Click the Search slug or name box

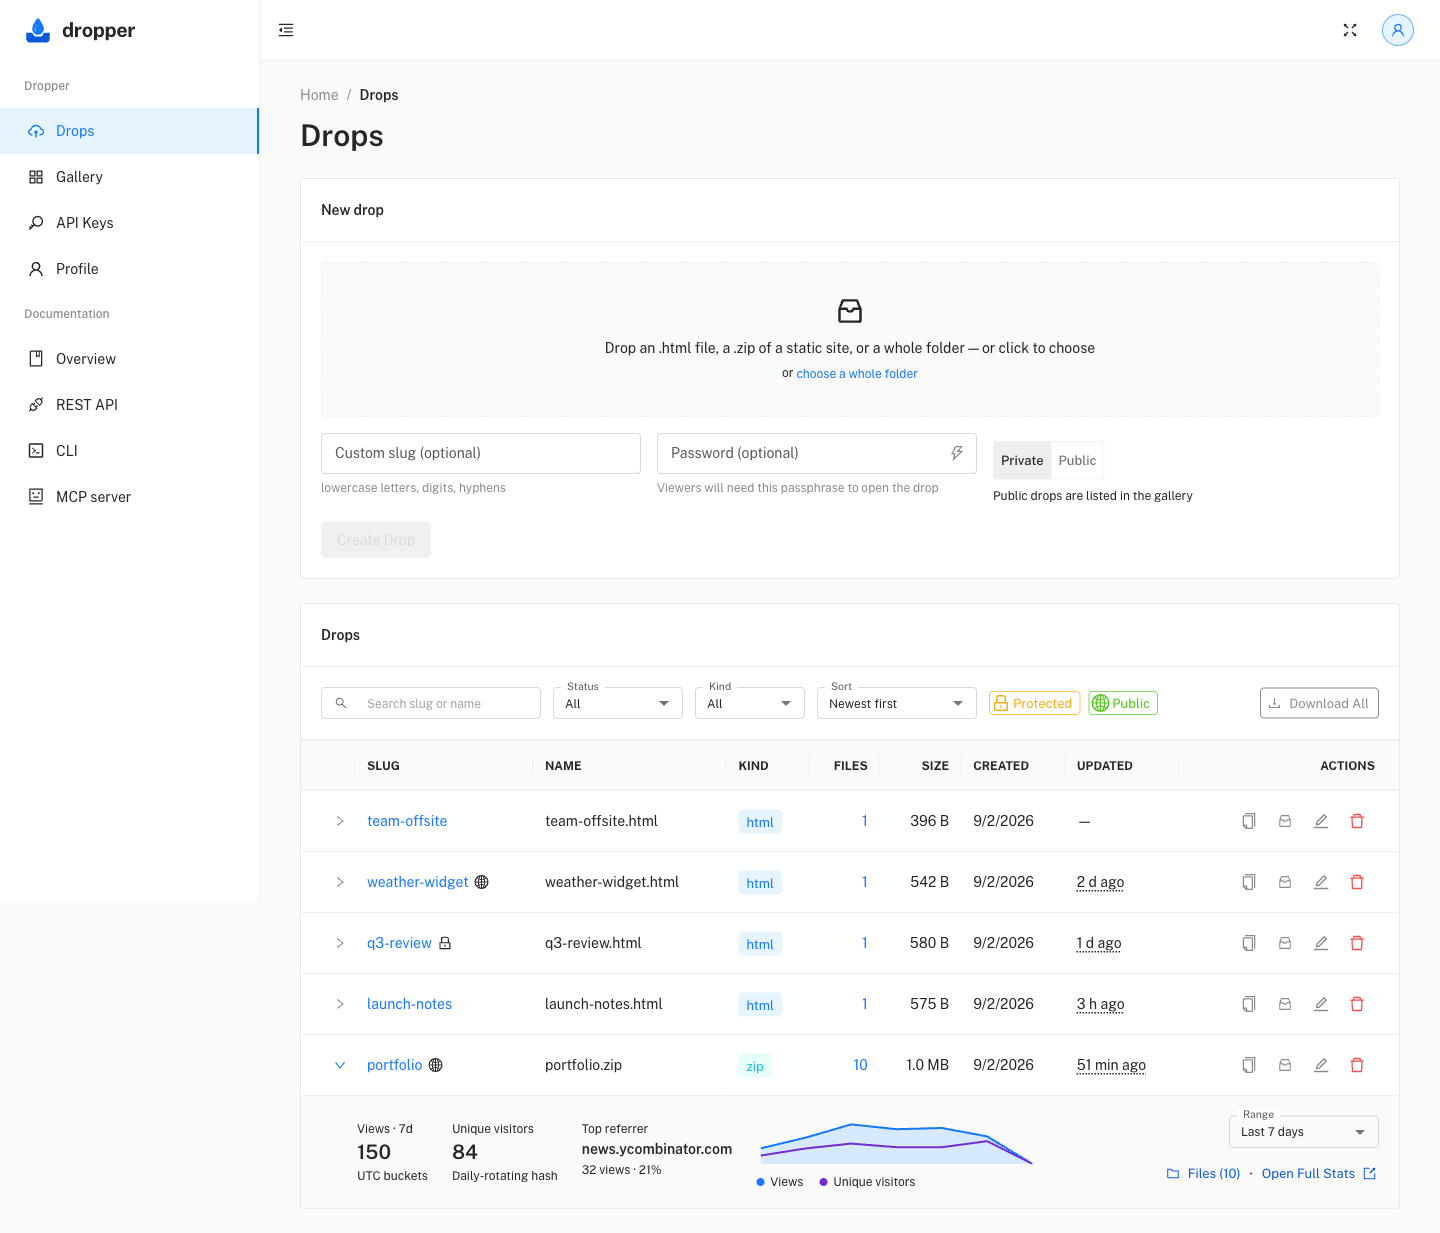[431, 703]
